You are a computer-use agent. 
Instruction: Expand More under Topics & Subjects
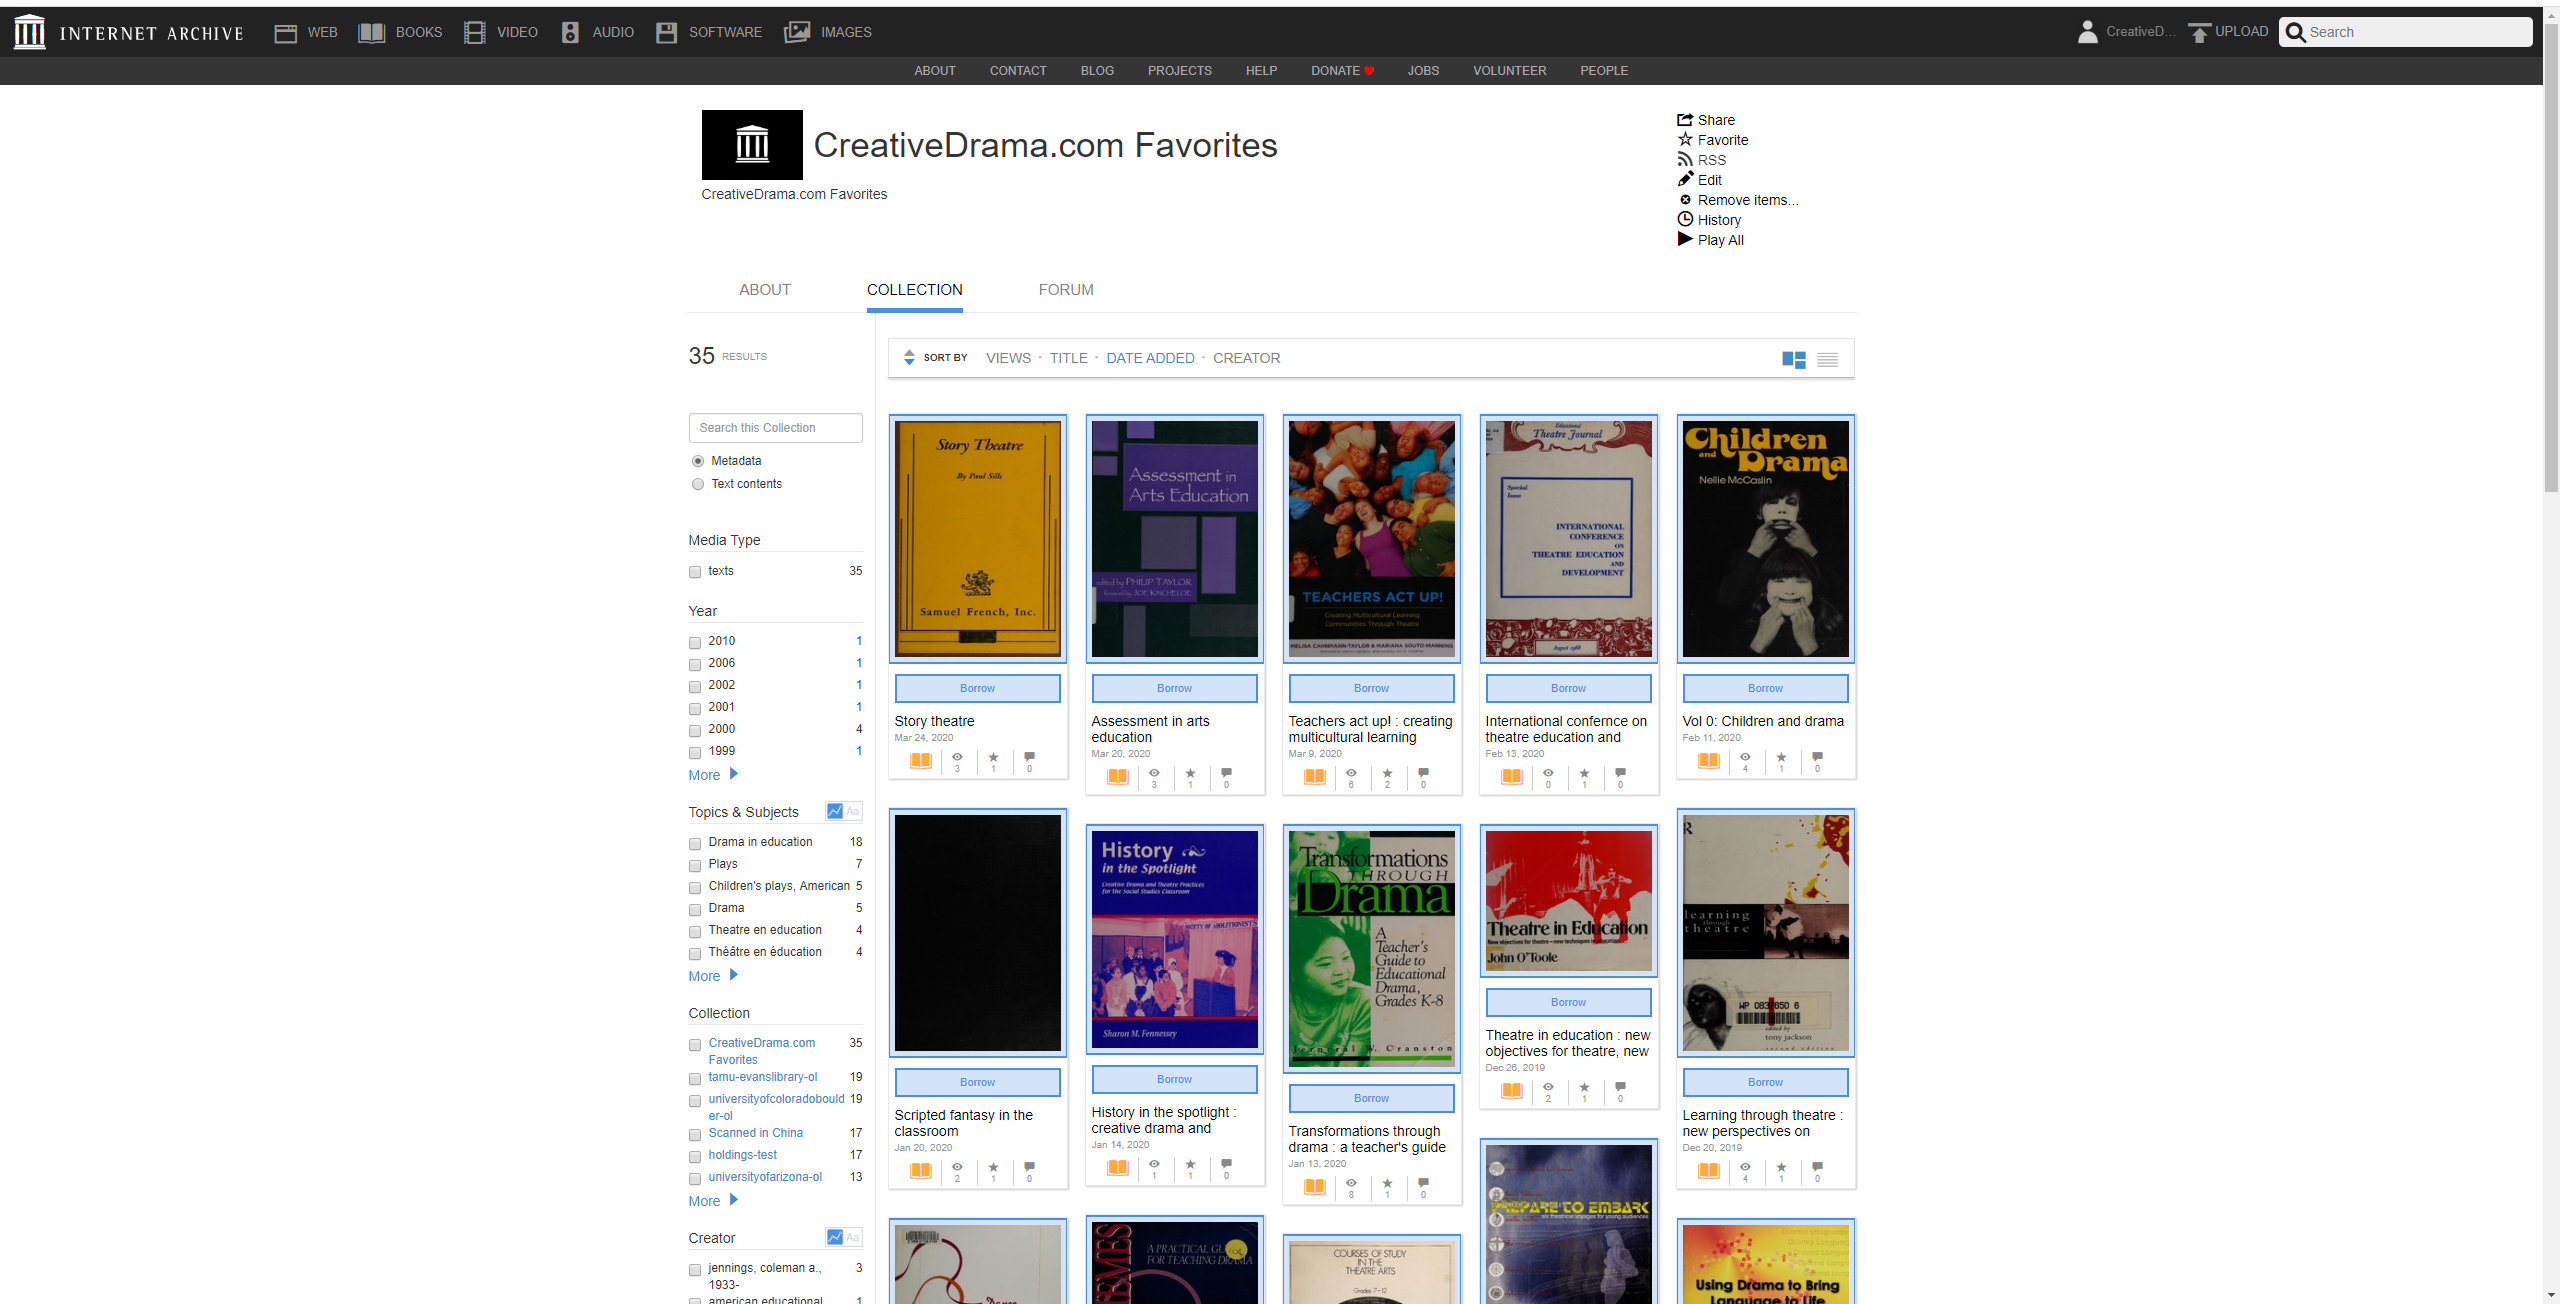click(x=712, y=976)
